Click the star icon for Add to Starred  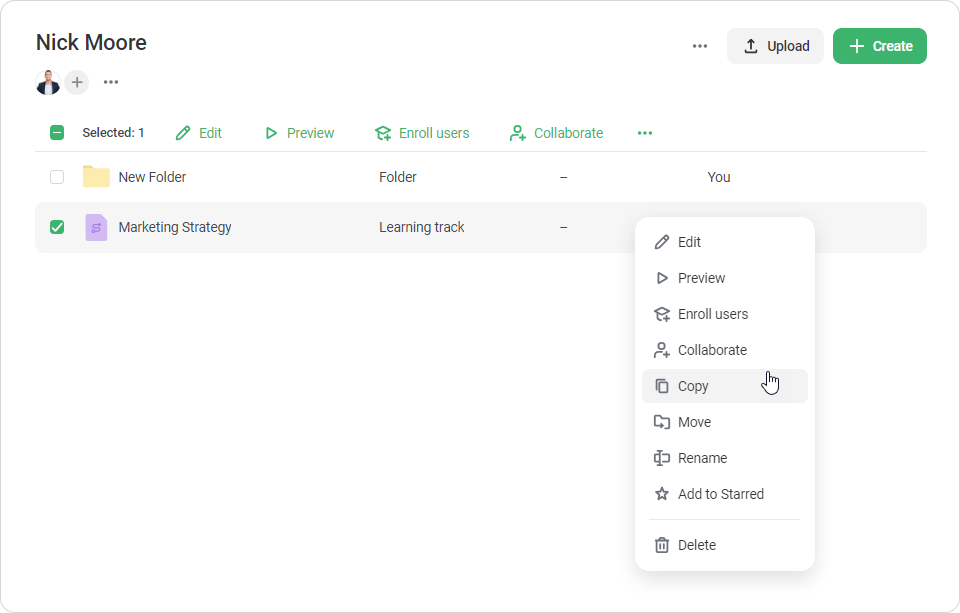tap(661, 494)
